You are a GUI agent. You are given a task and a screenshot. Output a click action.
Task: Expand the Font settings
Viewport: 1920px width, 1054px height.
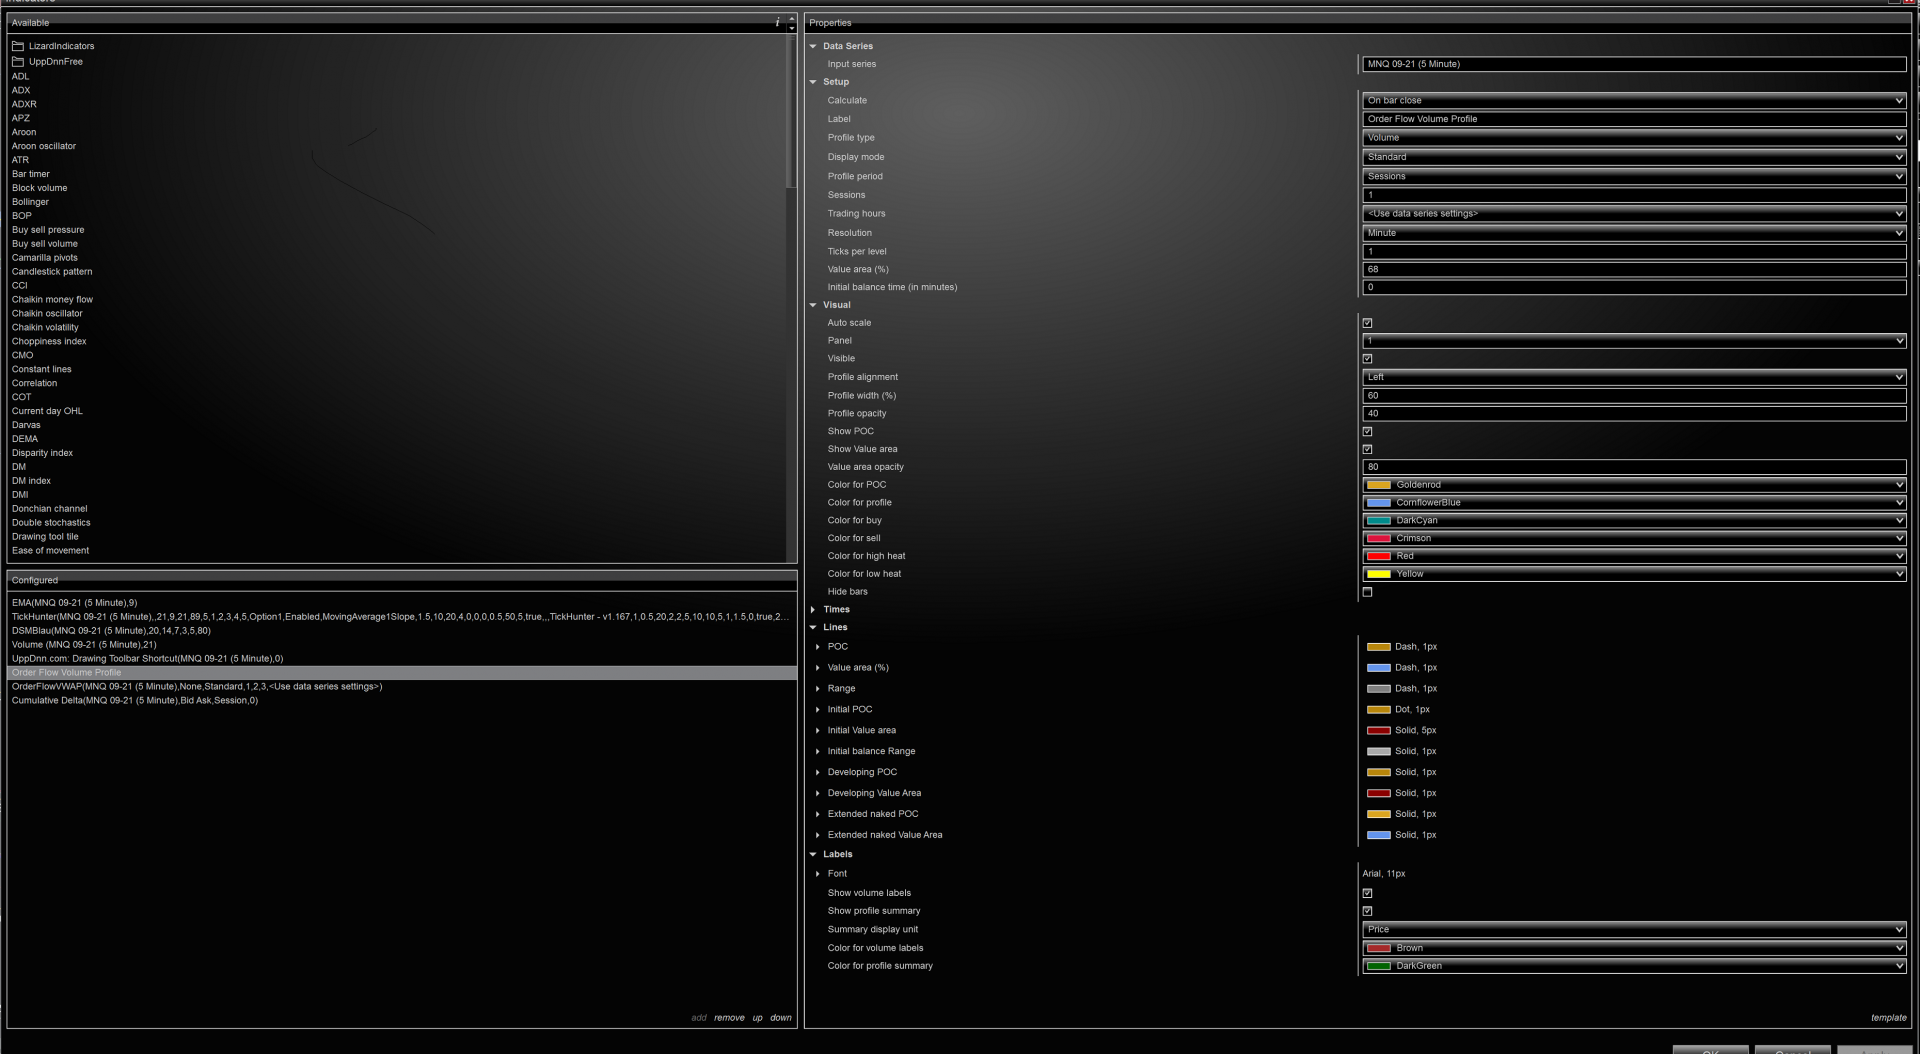pyautogui.click(x=818, y=874)
